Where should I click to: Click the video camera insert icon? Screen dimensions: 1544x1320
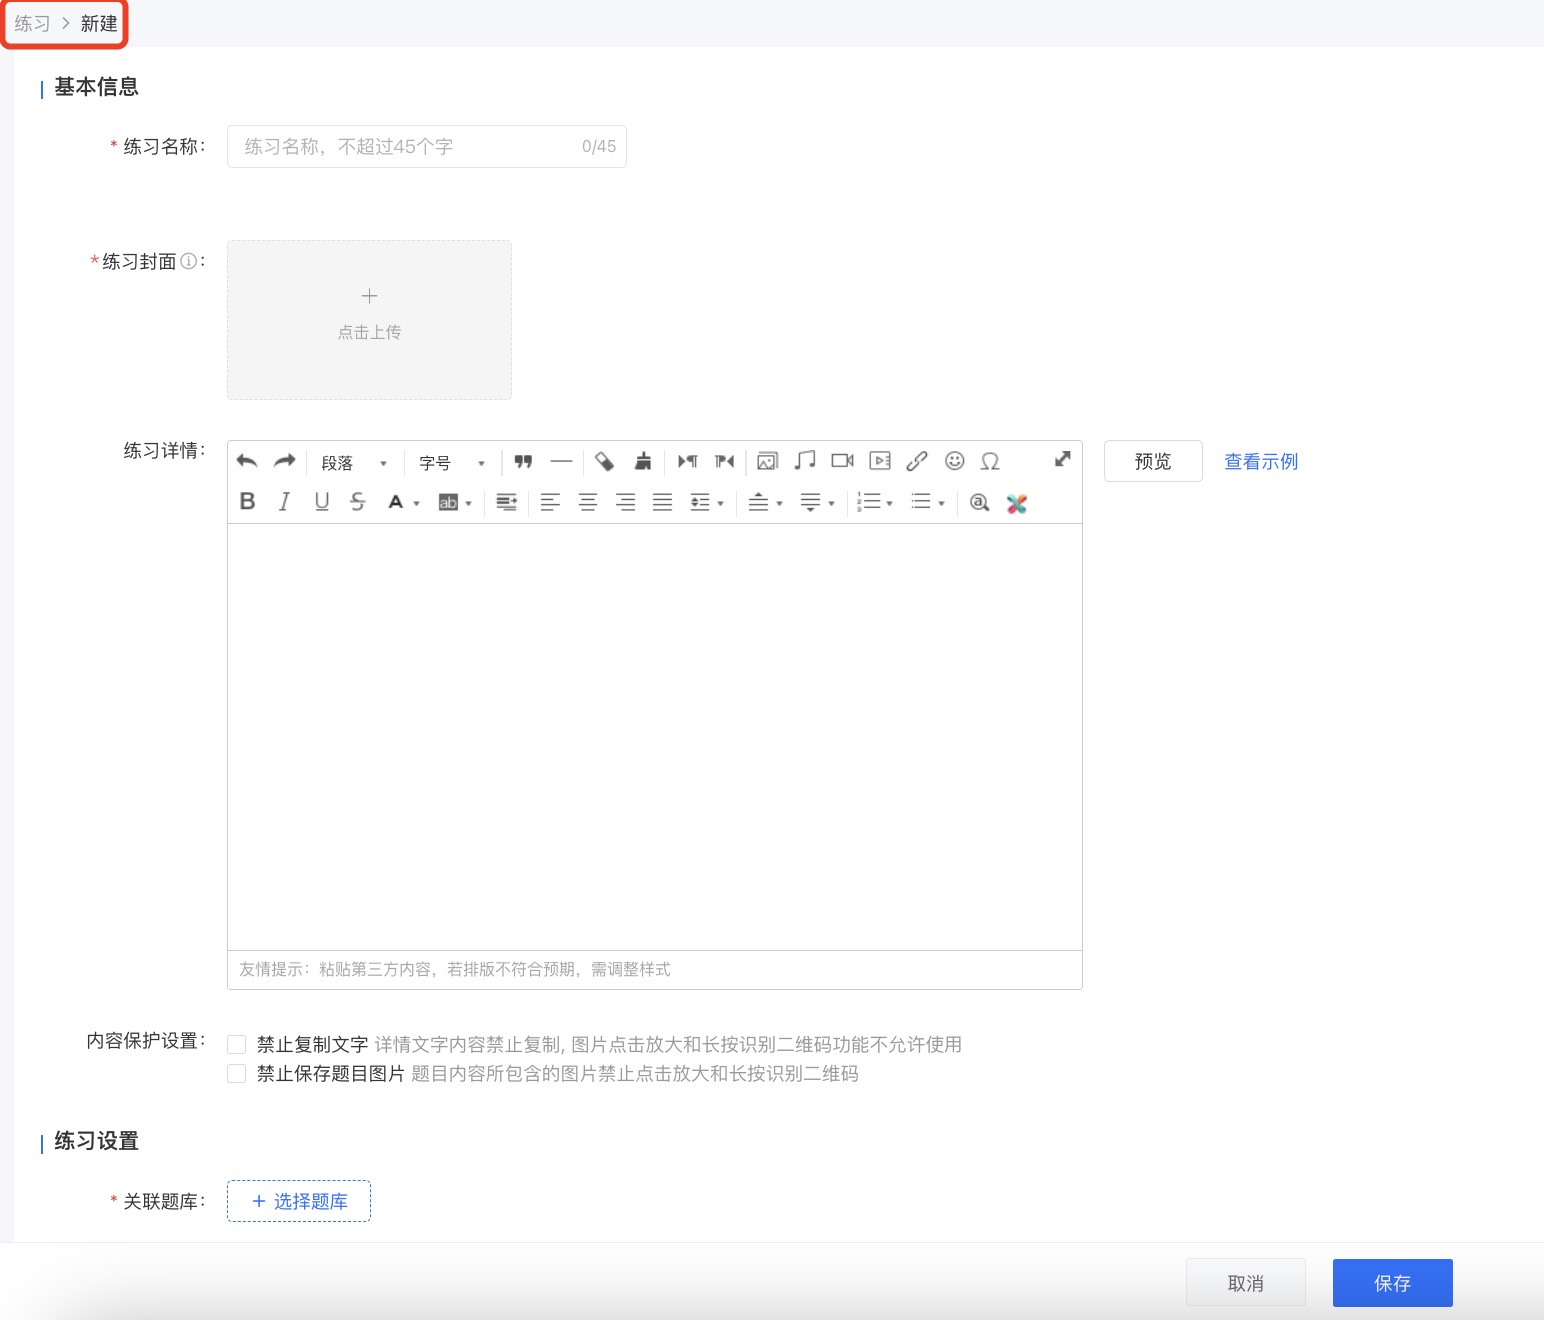(842, 461)
